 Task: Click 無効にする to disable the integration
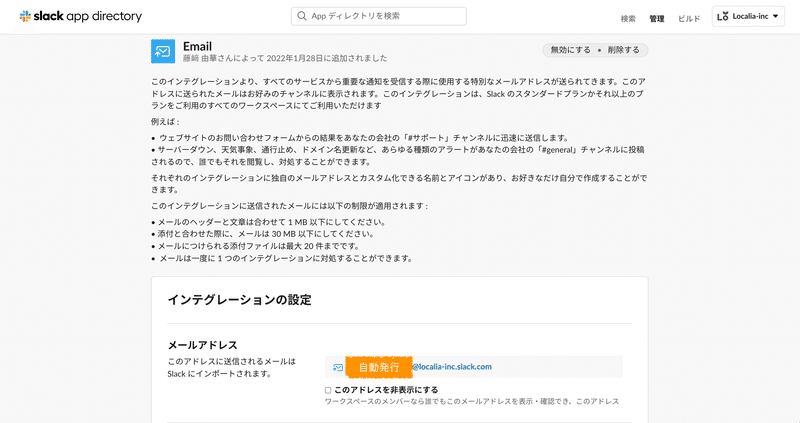570,50
